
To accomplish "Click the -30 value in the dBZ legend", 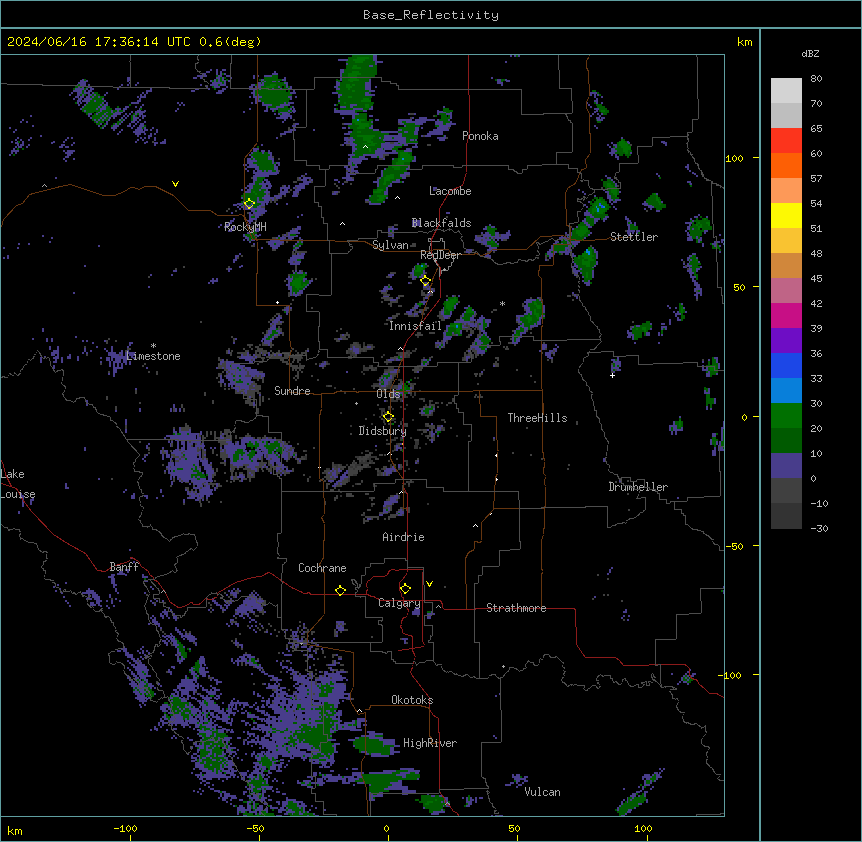I will [819, 528].
